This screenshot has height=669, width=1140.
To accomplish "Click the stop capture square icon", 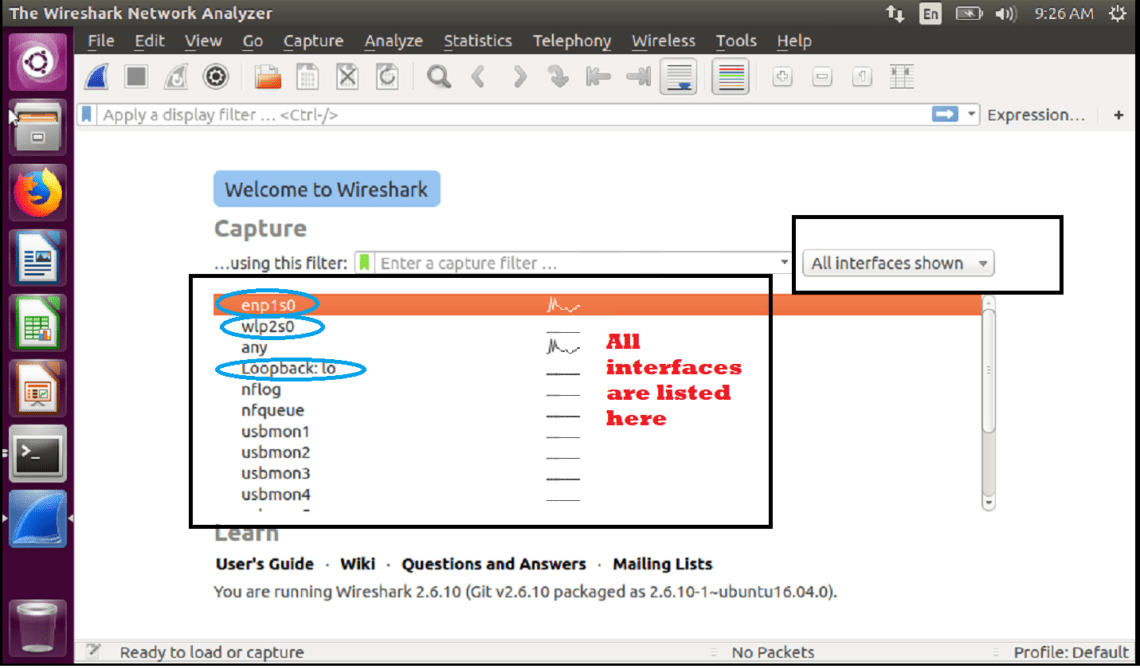I will (136, 76).
